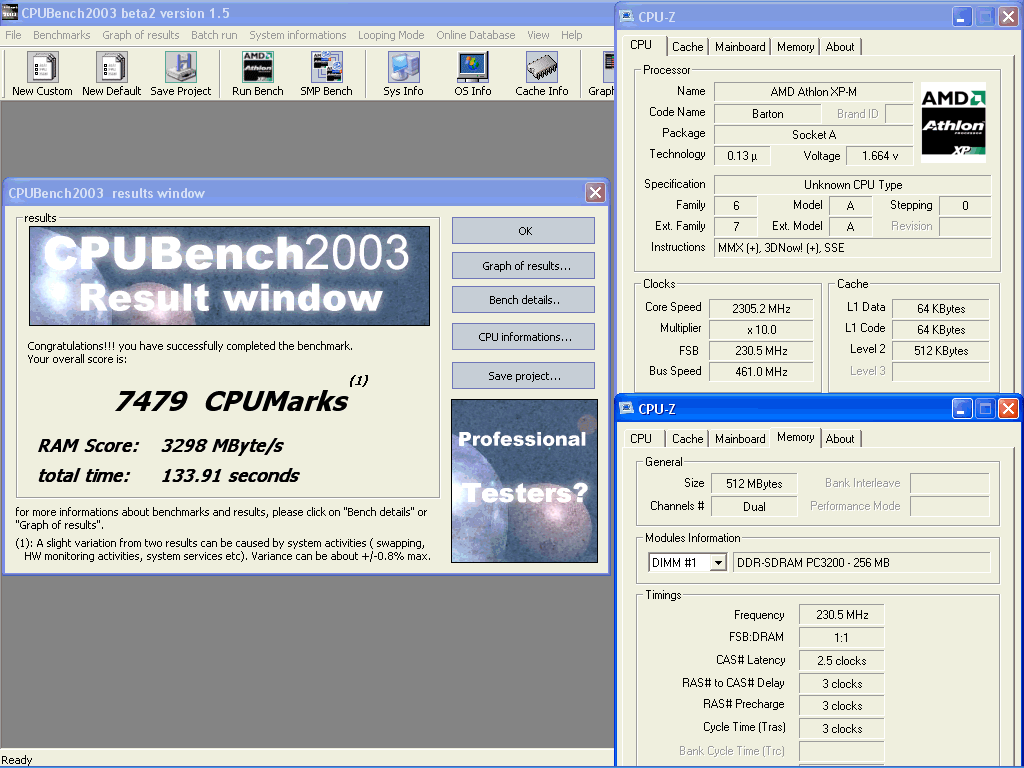Open Cache Info chip icon
The height and width of the screenshot is (768, 1024).
coord(542,67)
